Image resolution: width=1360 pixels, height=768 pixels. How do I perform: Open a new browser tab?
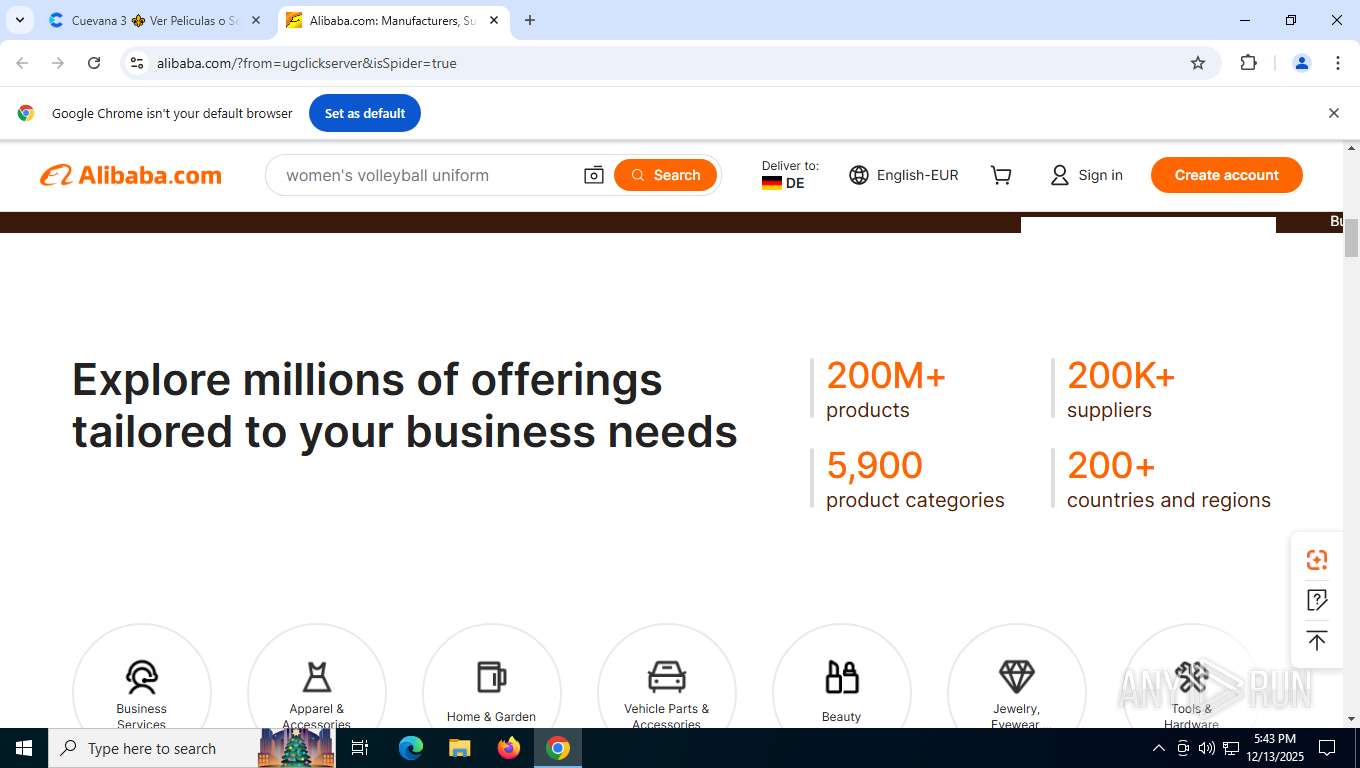coord(530,20)
